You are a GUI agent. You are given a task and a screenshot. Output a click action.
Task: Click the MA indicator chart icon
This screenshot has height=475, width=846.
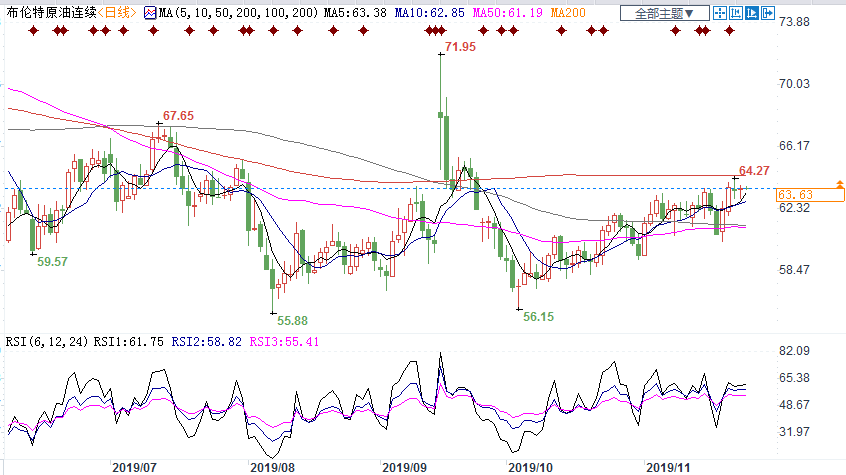[150, 13]
